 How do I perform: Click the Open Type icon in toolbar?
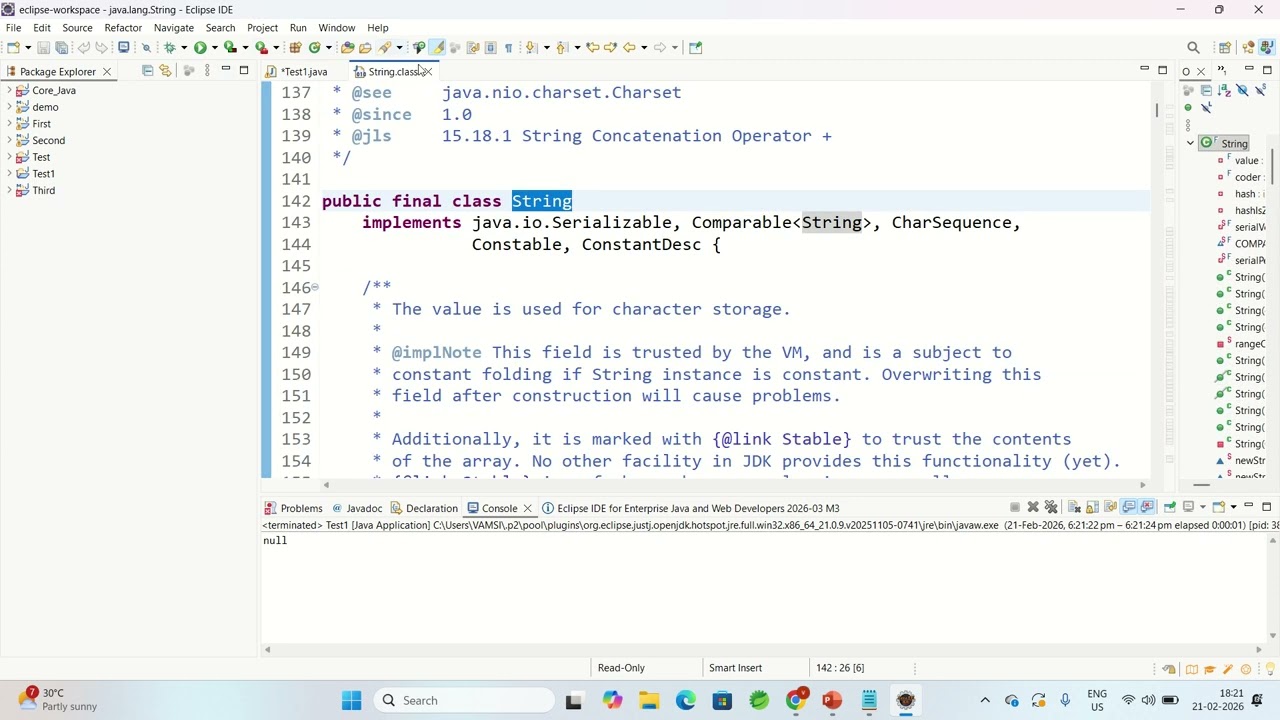(x=348, y=47)
